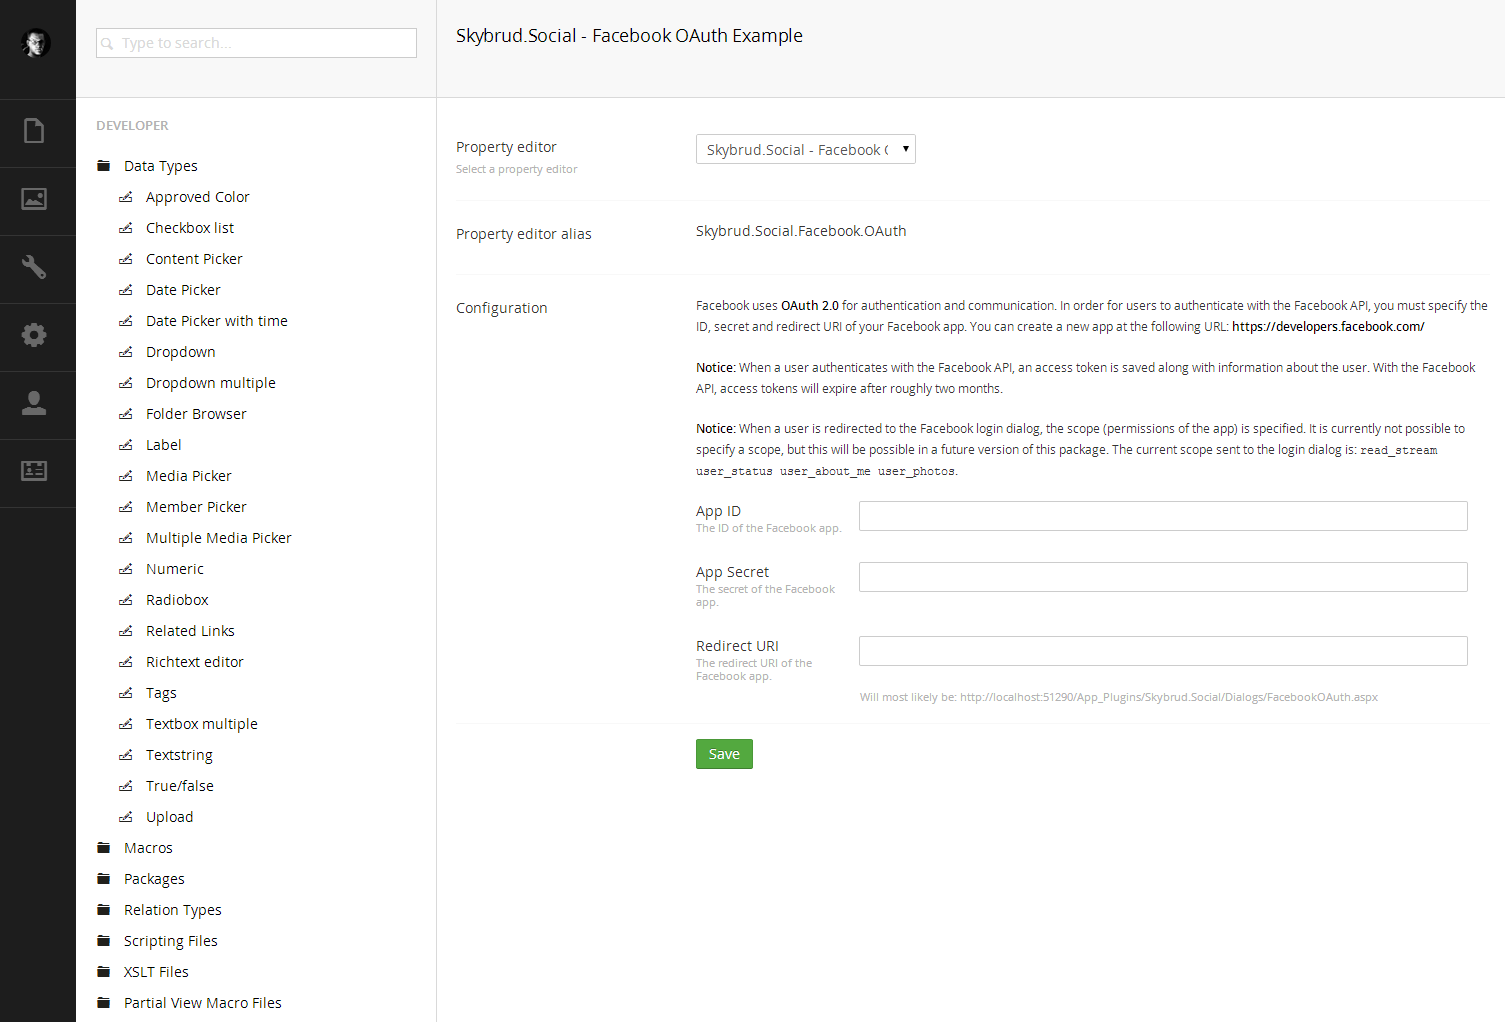Viewport: 1505px width, 1022px height.
Task: Click the Type to search field
Action: (x=256, y=43)
